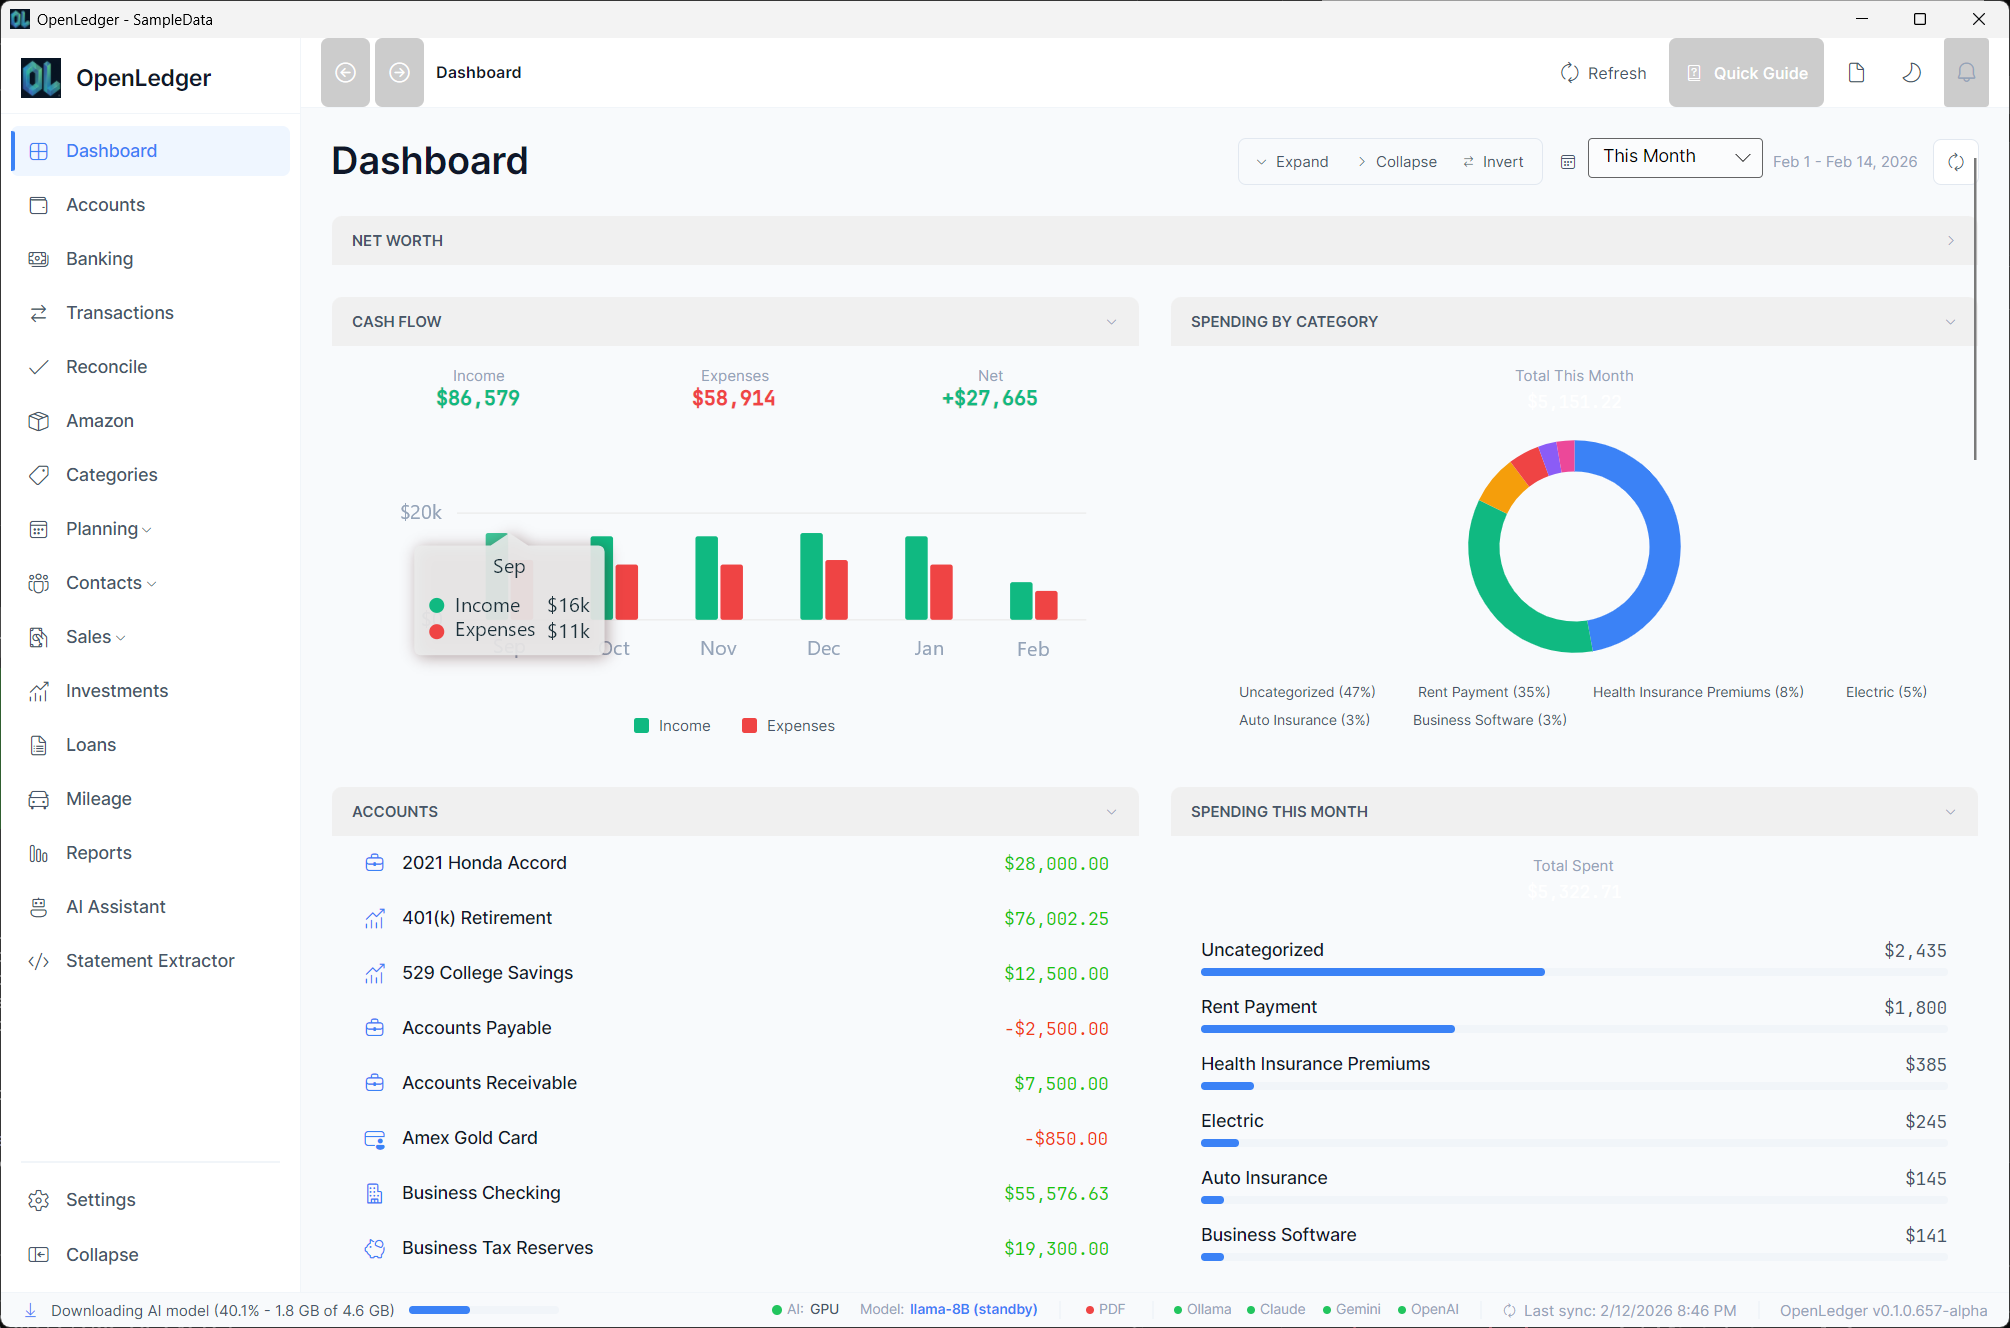
Task: Go to the Banking section
Action: [x=97, y=258]
